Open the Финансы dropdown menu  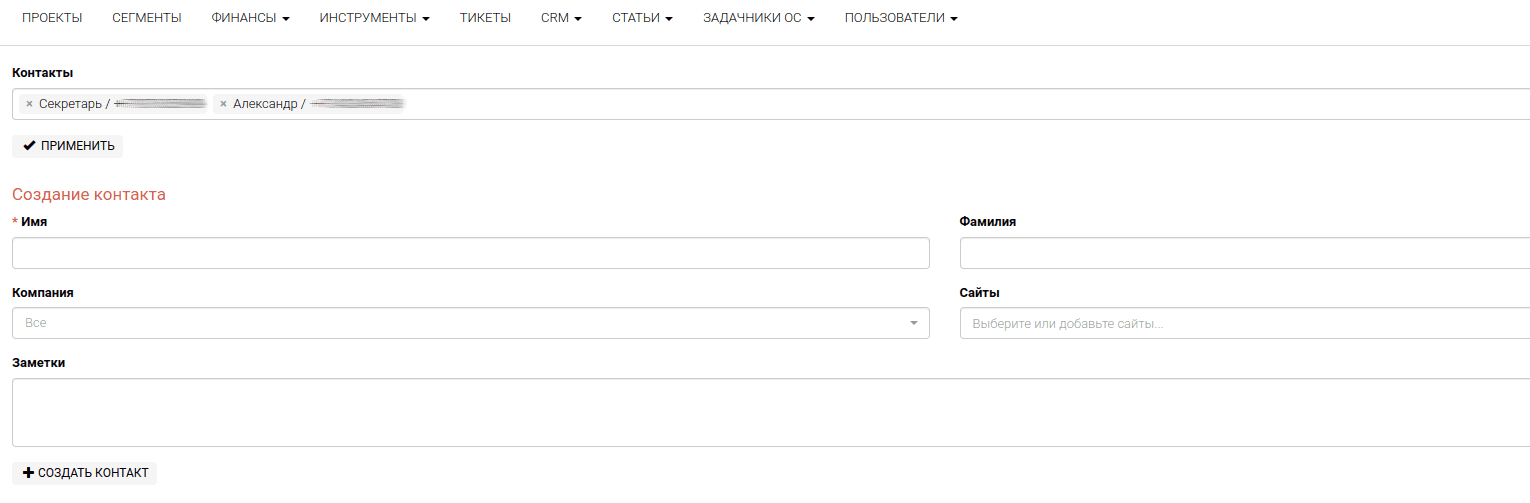(x=250, y=18)
